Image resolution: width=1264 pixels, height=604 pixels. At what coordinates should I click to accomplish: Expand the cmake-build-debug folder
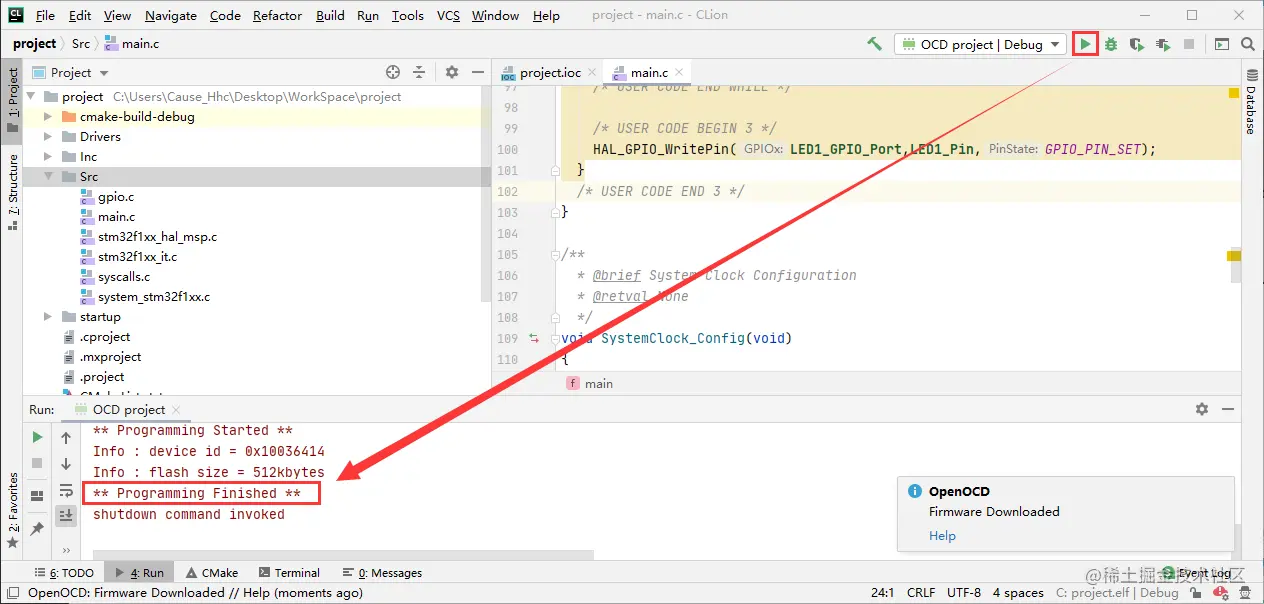(48, 116)
